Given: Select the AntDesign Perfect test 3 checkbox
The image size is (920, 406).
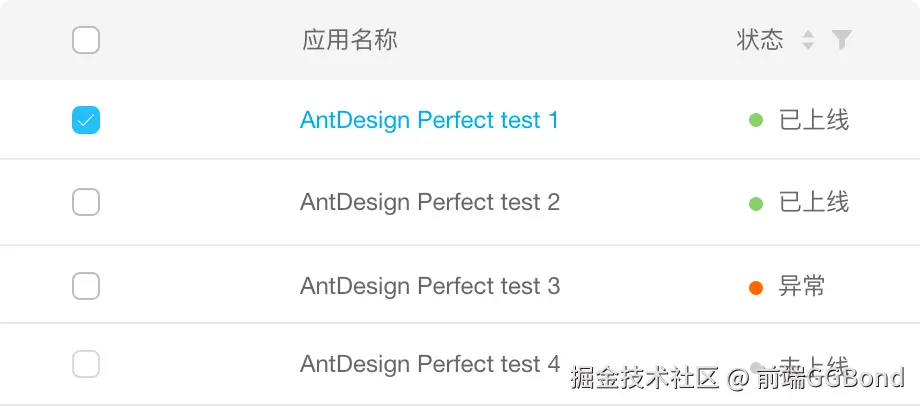Looking at the screenshot, I should [86, 286].
